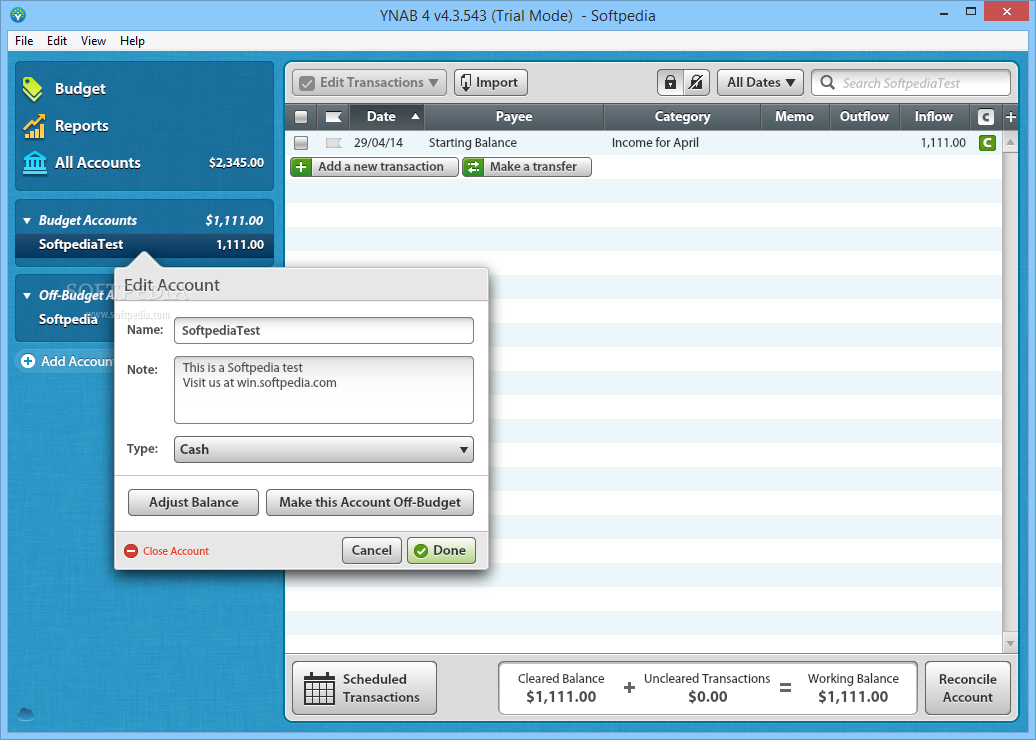Viewport: 1036px width, 740px height.
Task: Click Adjust Balance button
Action: (194, 502)
